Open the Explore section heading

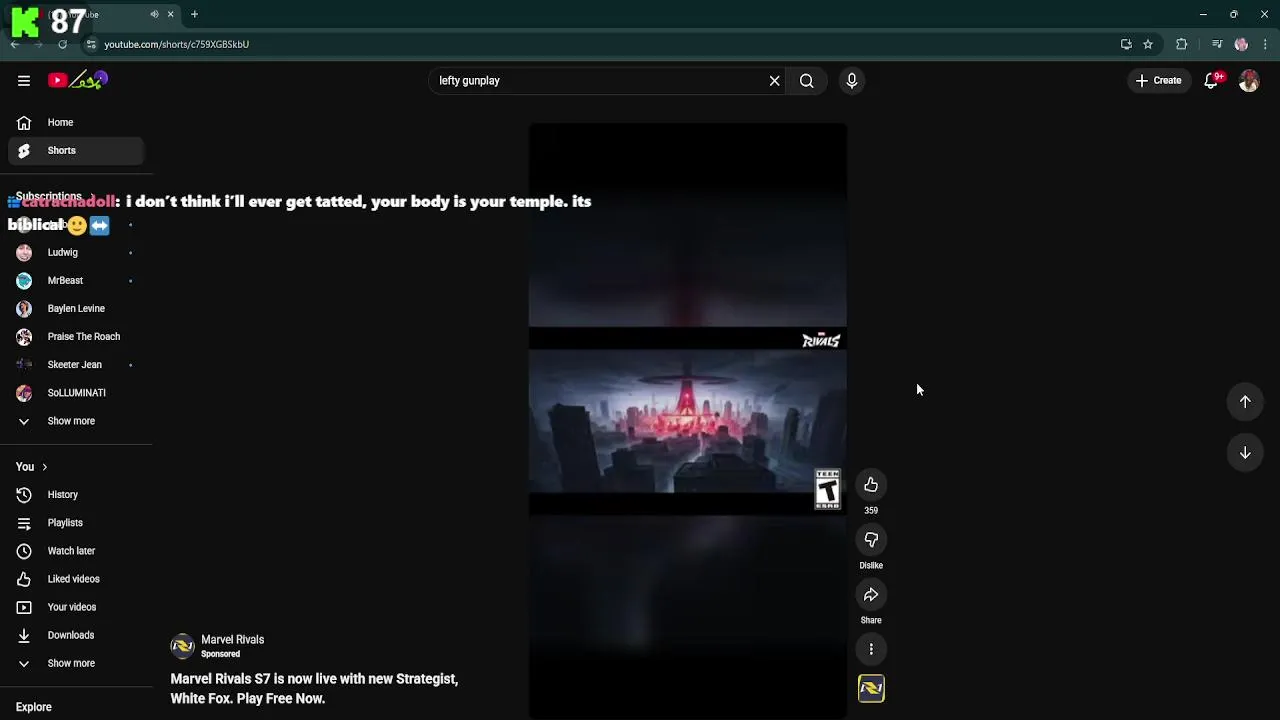point(33,707)
